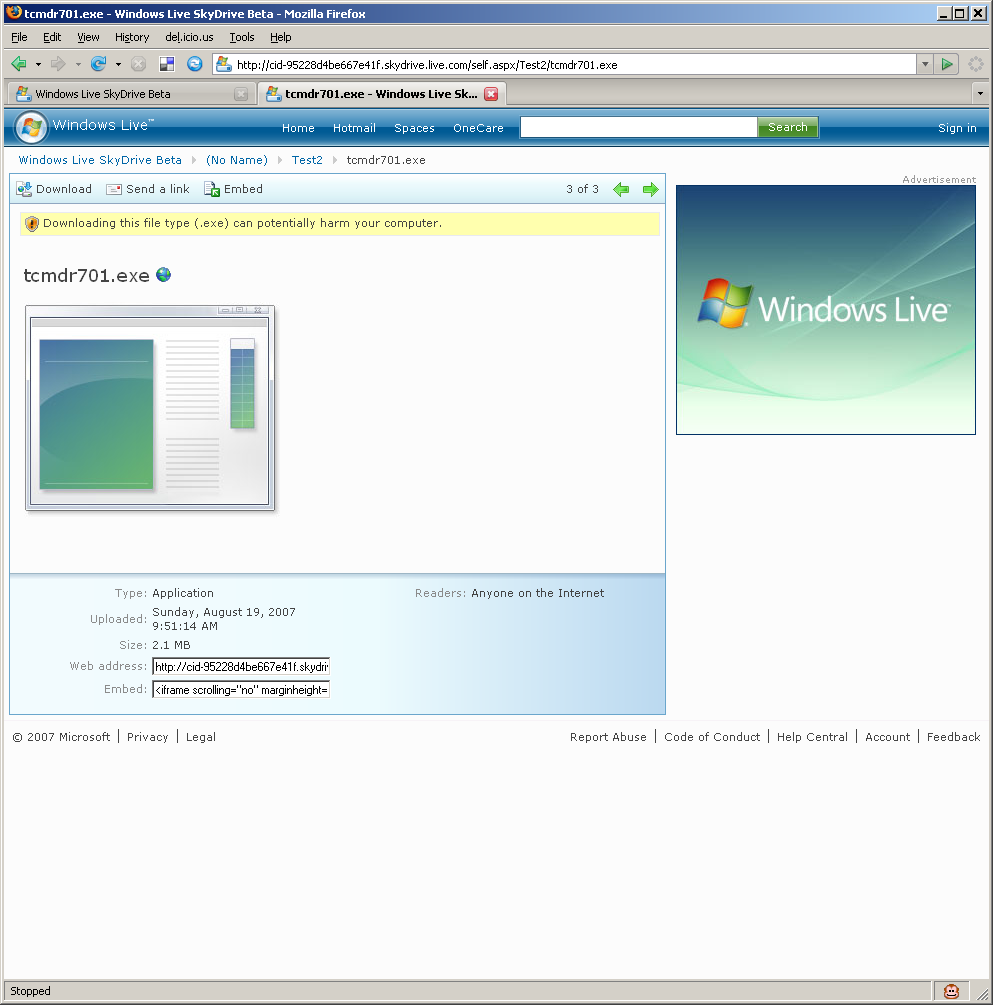Go to Windows Live Home link
Viewport: 993px width, 1005px height.
298,128
